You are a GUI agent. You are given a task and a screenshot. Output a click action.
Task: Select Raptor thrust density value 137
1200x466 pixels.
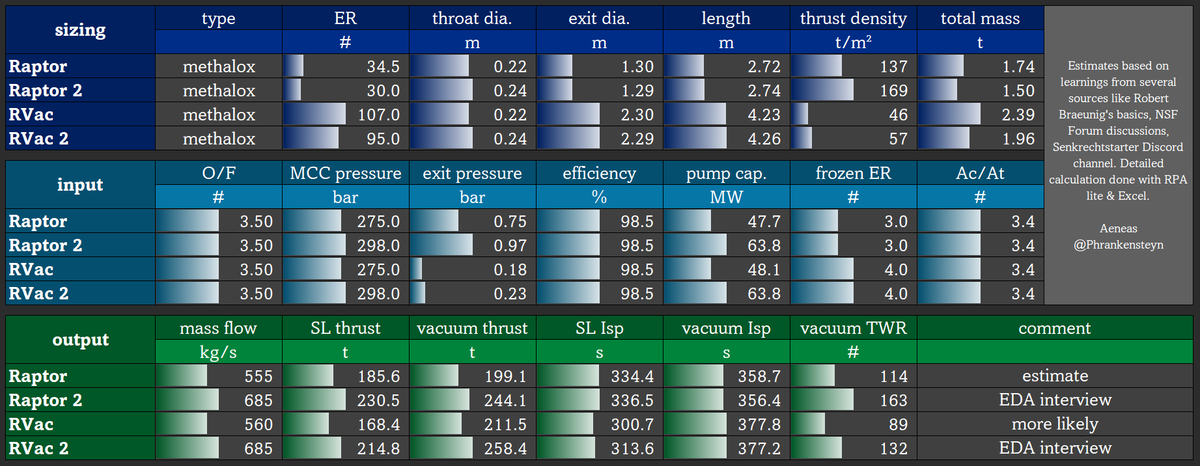click(852, 67)
